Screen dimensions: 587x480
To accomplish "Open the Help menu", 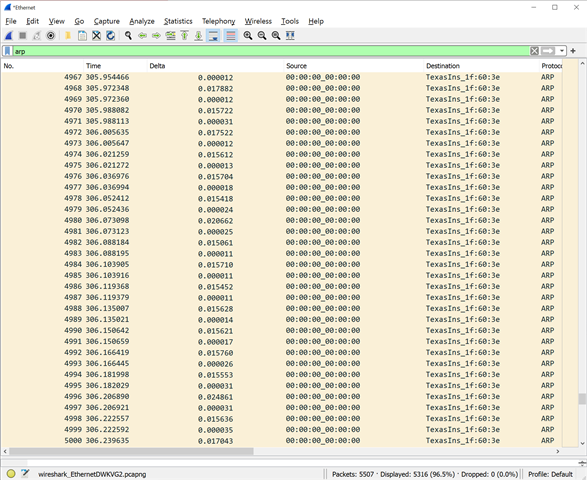I will point(316,21).
